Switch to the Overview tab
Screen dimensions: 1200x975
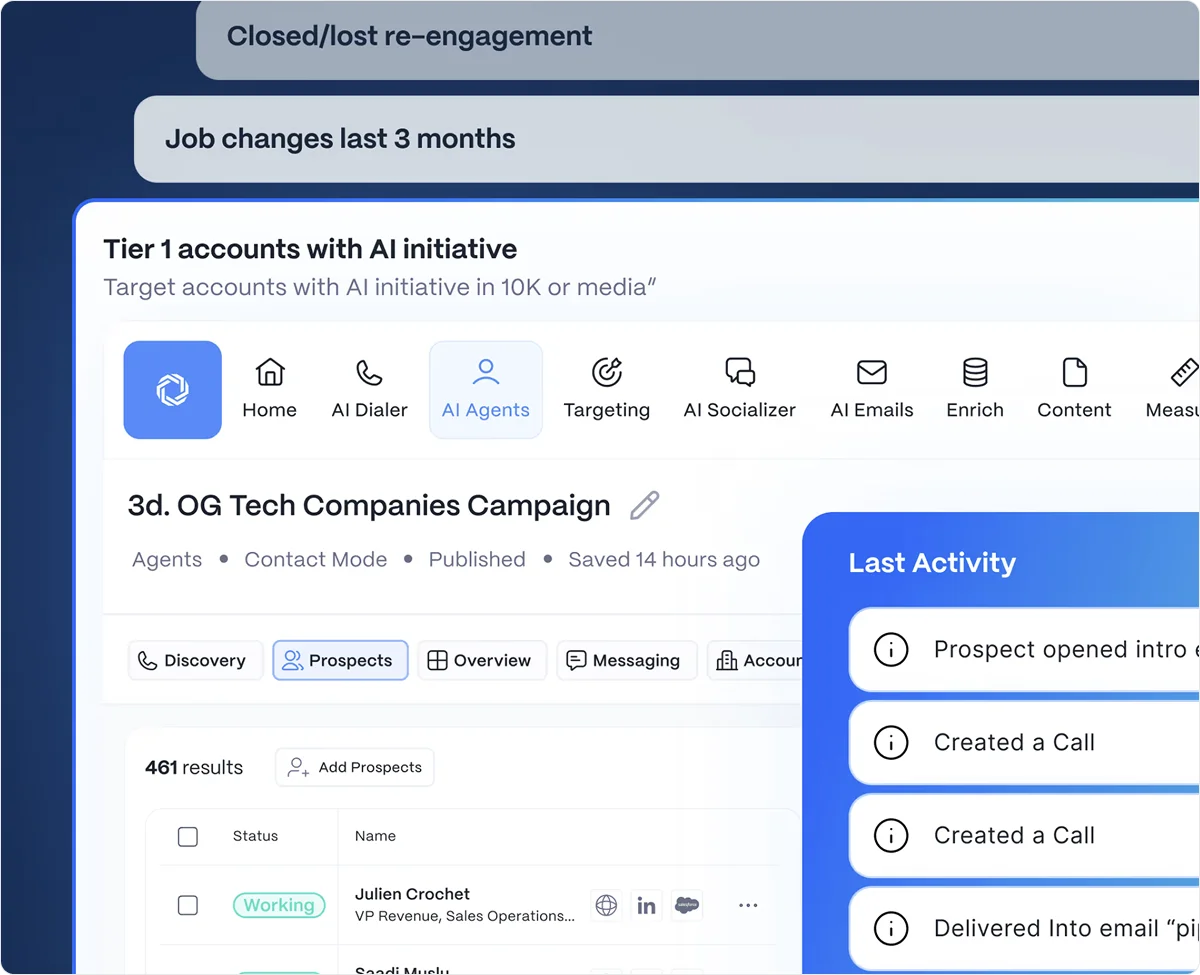(482, 660)
